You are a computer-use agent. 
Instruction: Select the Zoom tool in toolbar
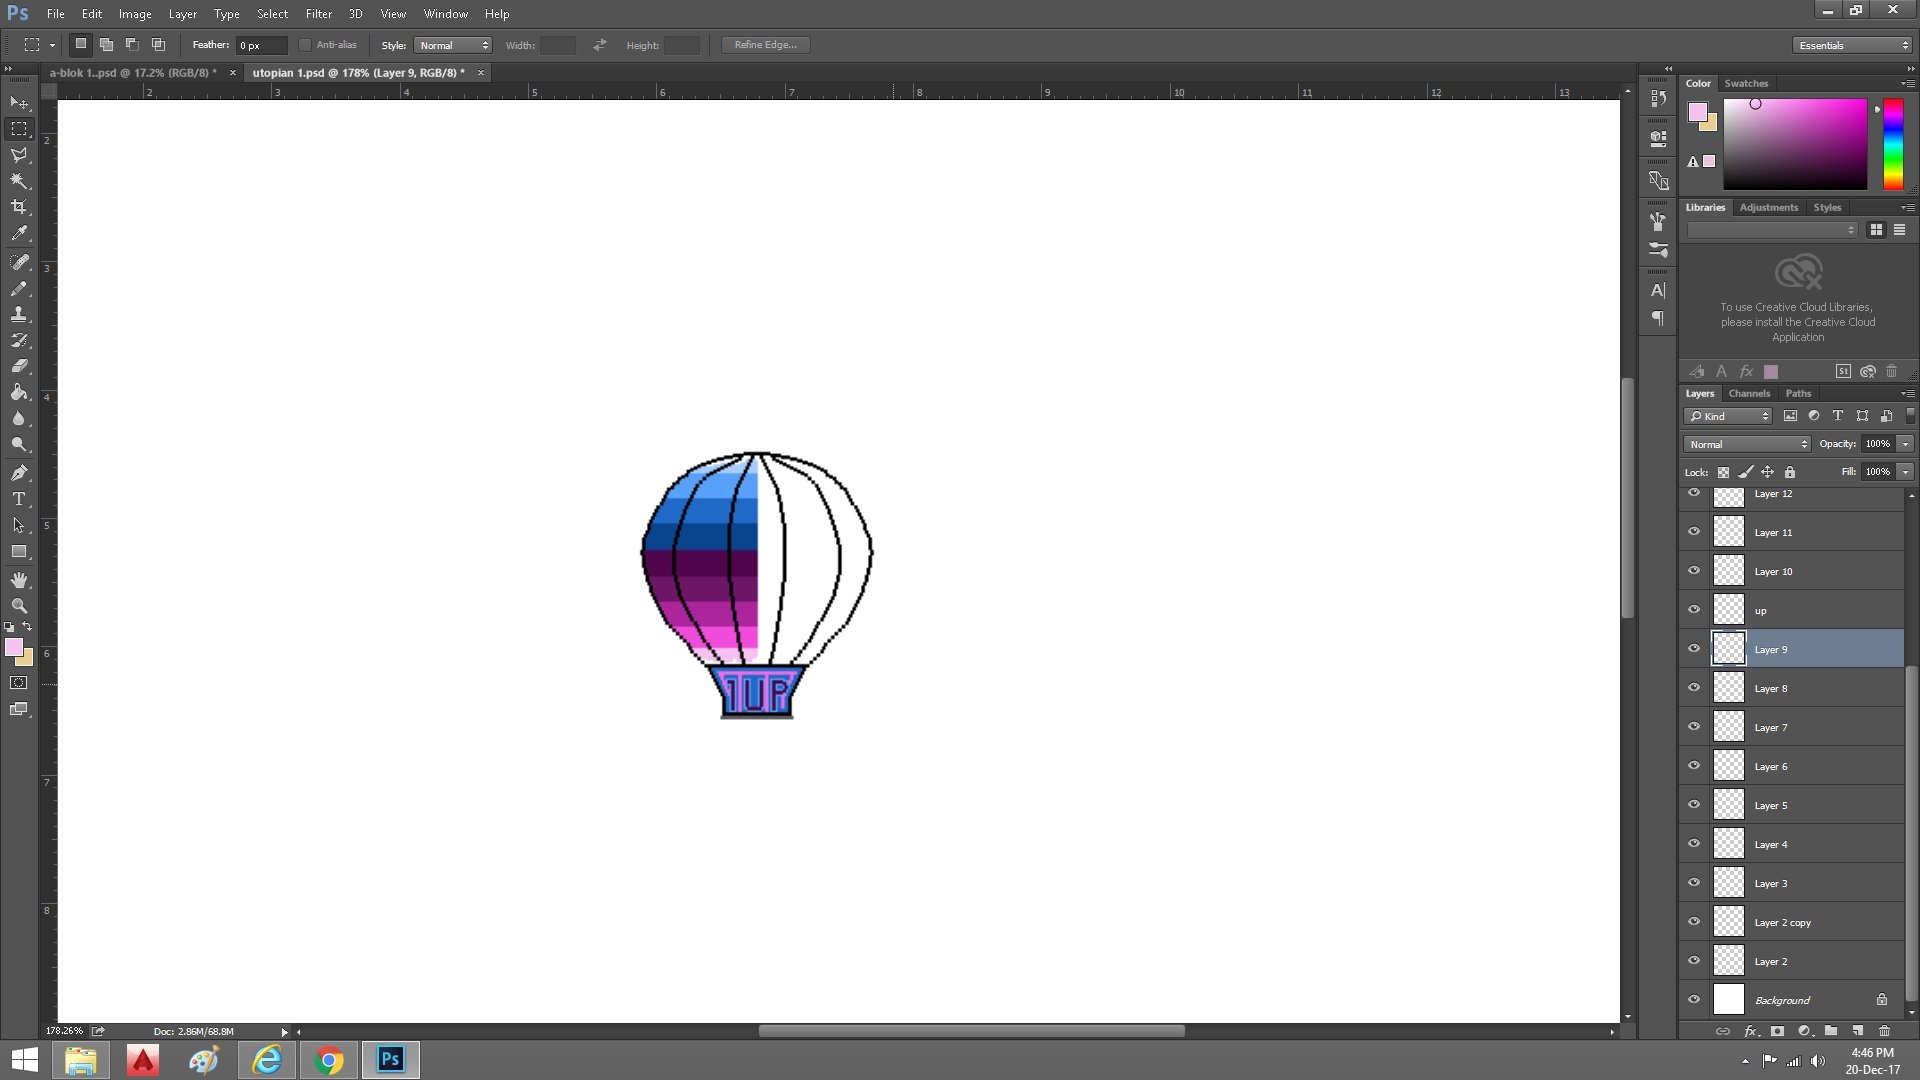[x=19, y=606]
